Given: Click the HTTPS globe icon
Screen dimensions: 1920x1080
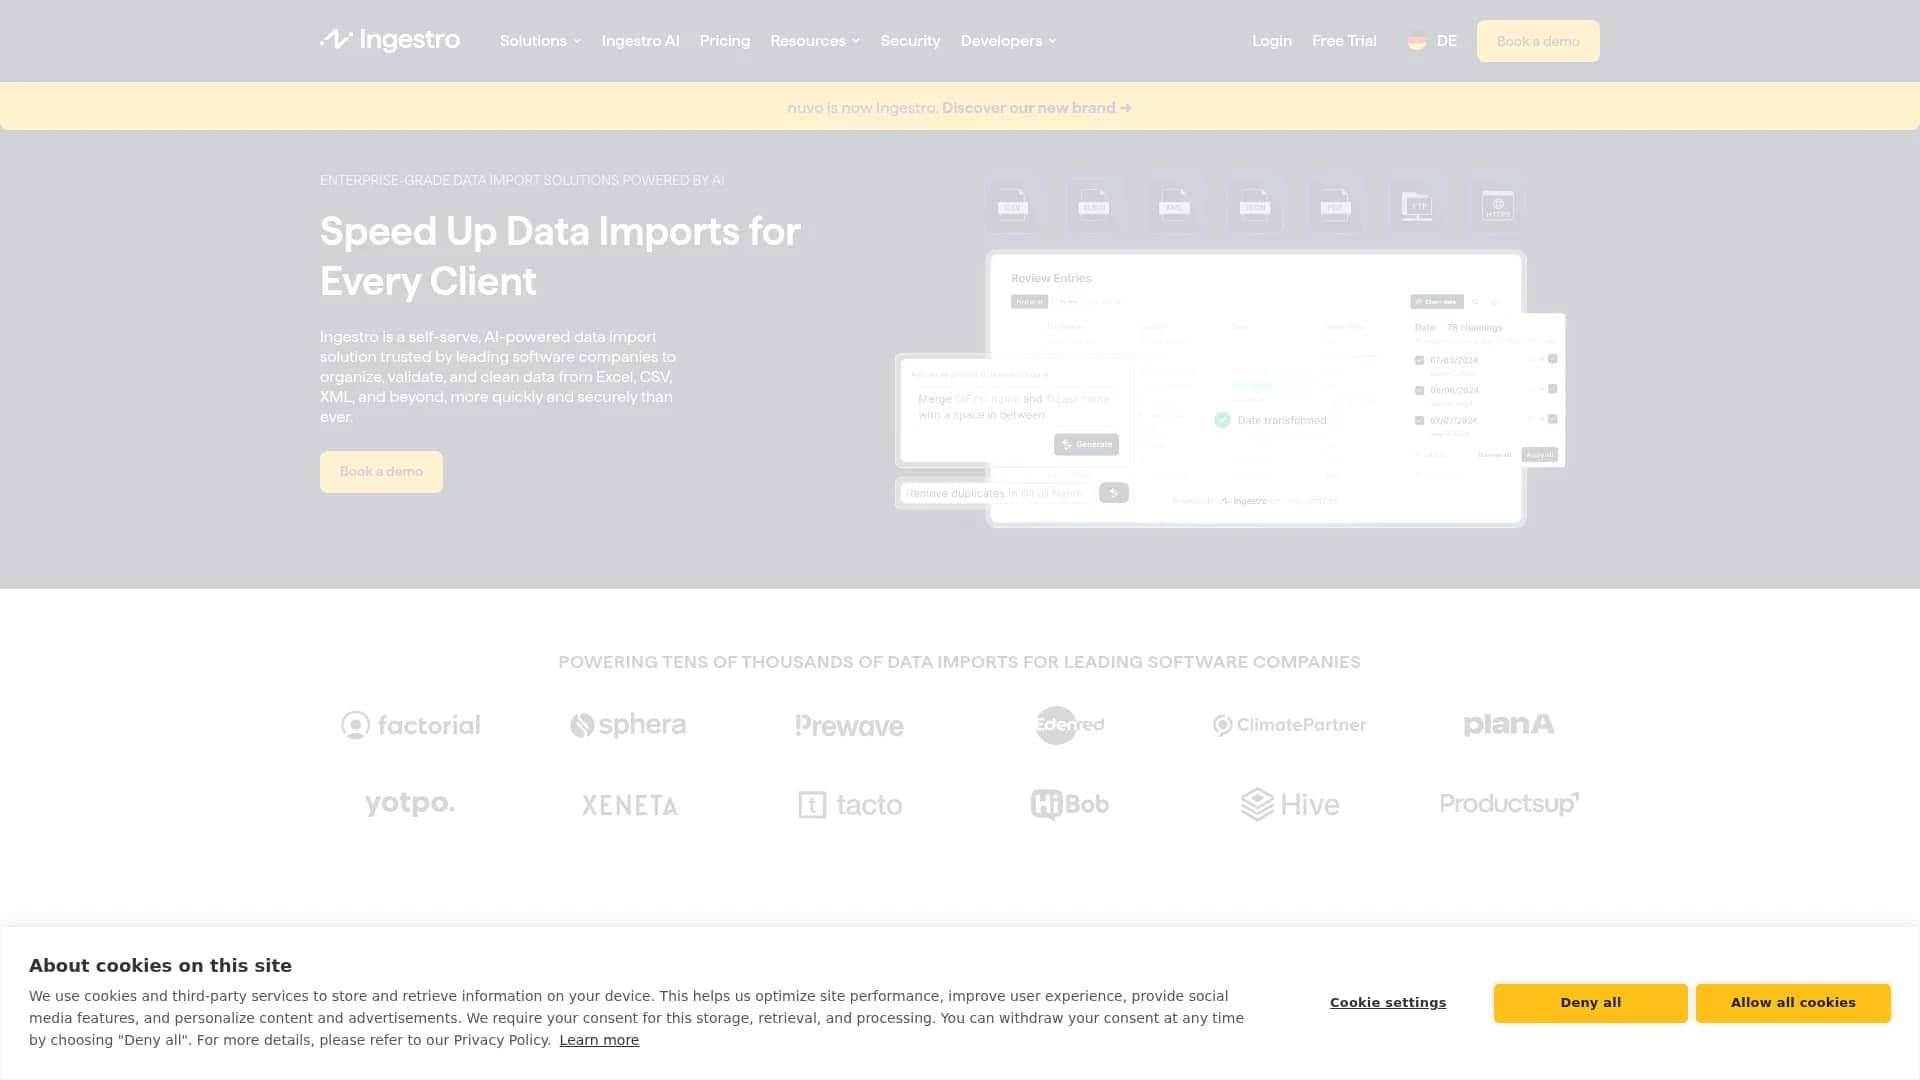Looking at the screenshot, I should pyautogui.click(x=1498, y=205).
